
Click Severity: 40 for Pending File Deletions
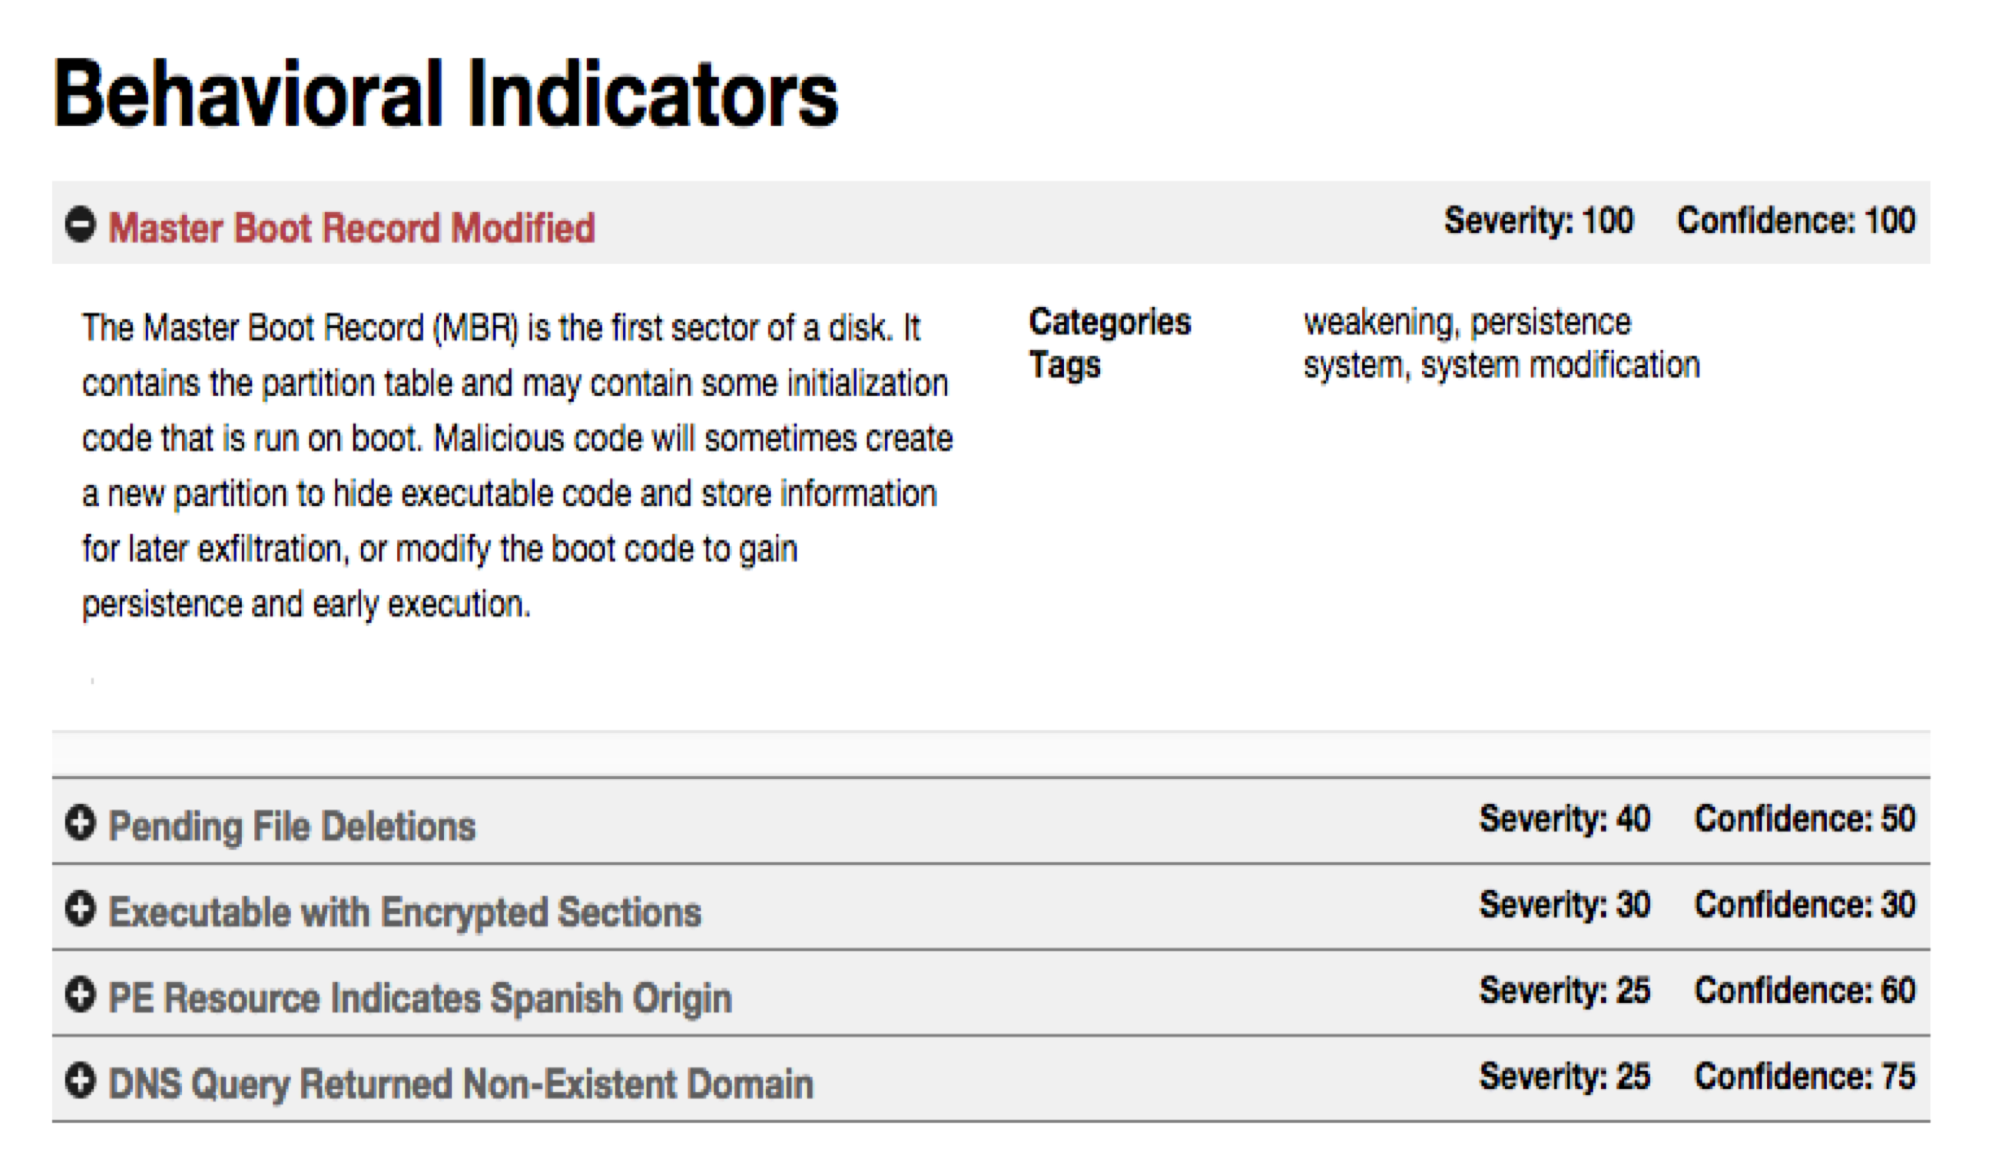pyautogui.click(x=1564, y=819)
